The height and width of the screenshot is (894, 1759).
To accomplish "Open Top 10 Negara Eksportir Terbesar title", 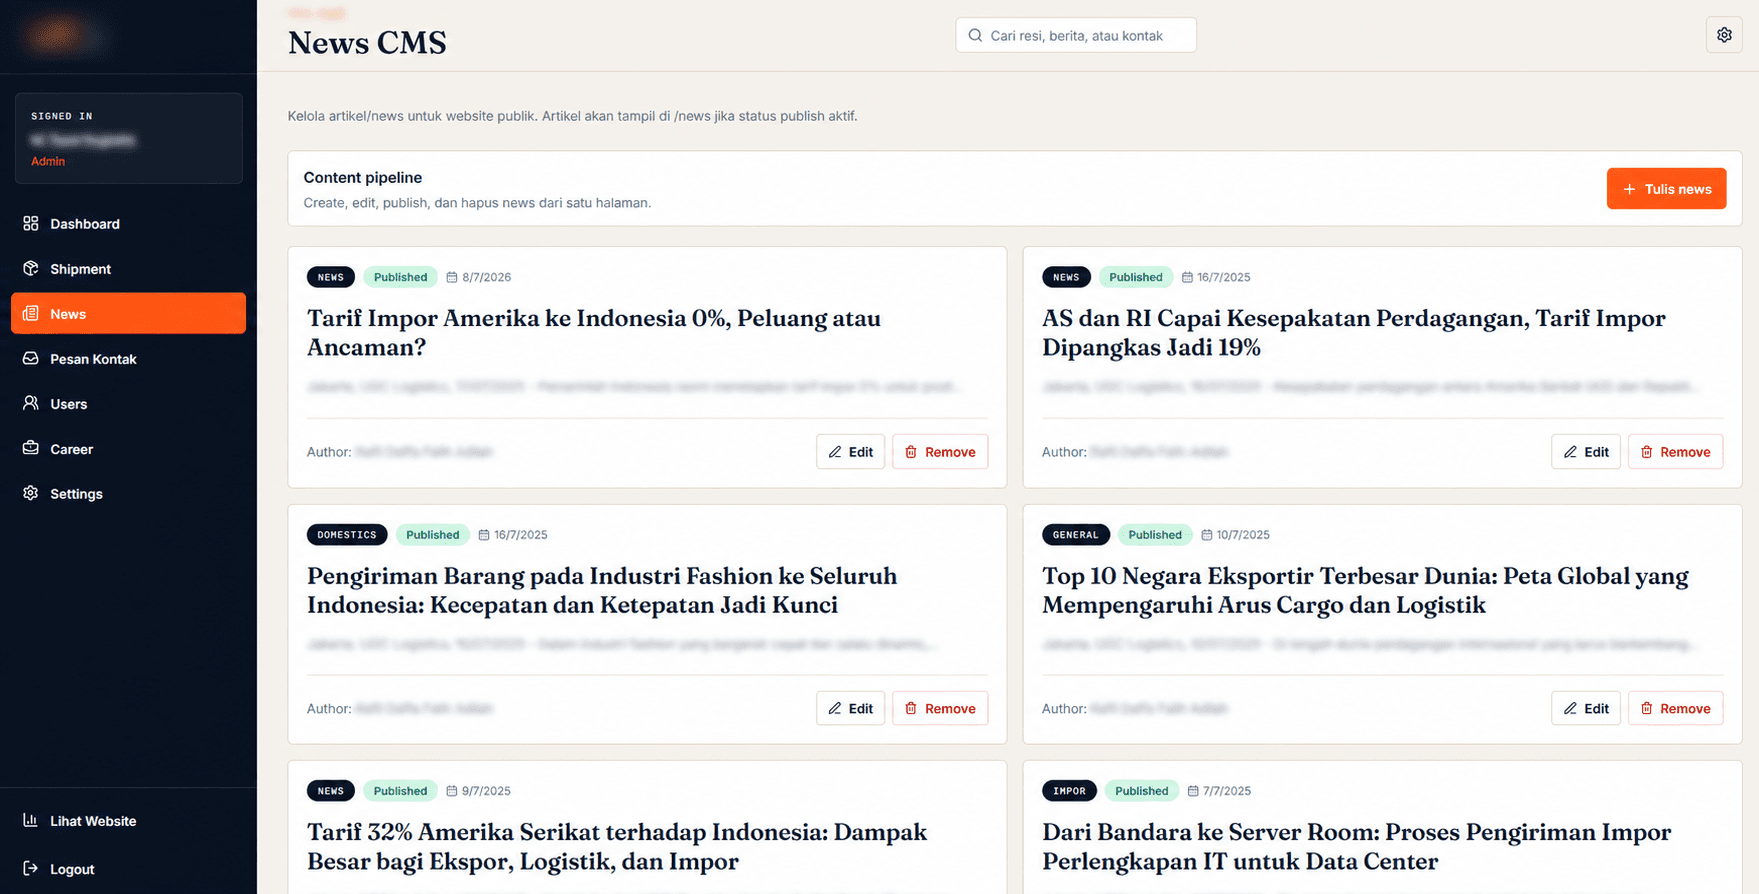I will 1365,590.
